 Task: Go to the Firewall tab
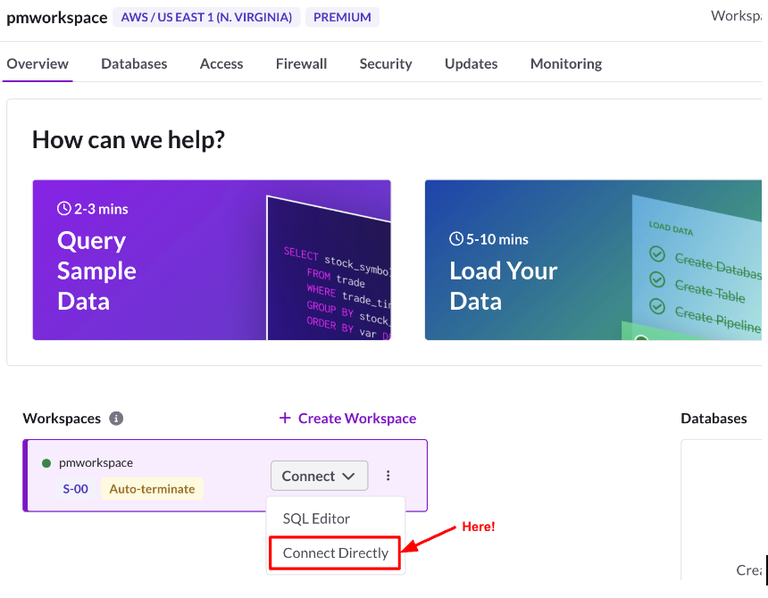(301, 64)
